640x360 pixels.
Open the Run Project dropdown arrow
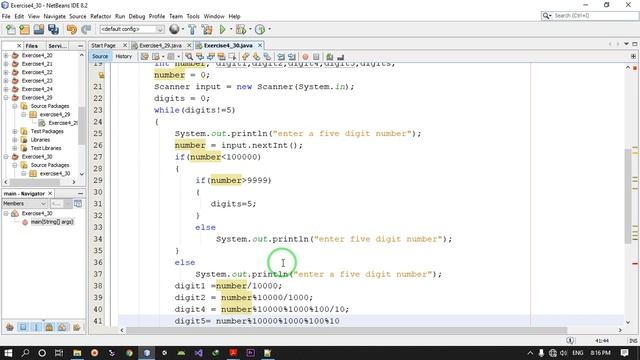click(231, 29)
